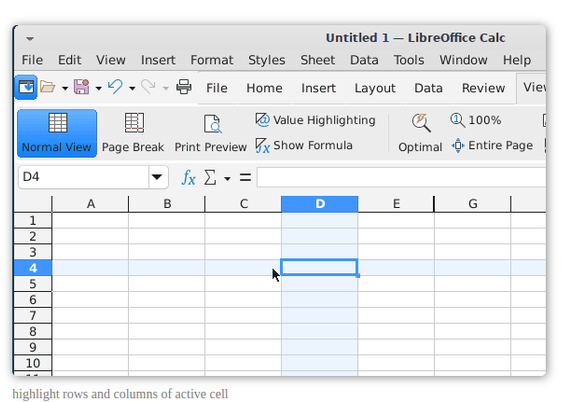Open the Function Wizard fx icon
The width and height of the screenshot is (573, 402).
click(188, 178)
